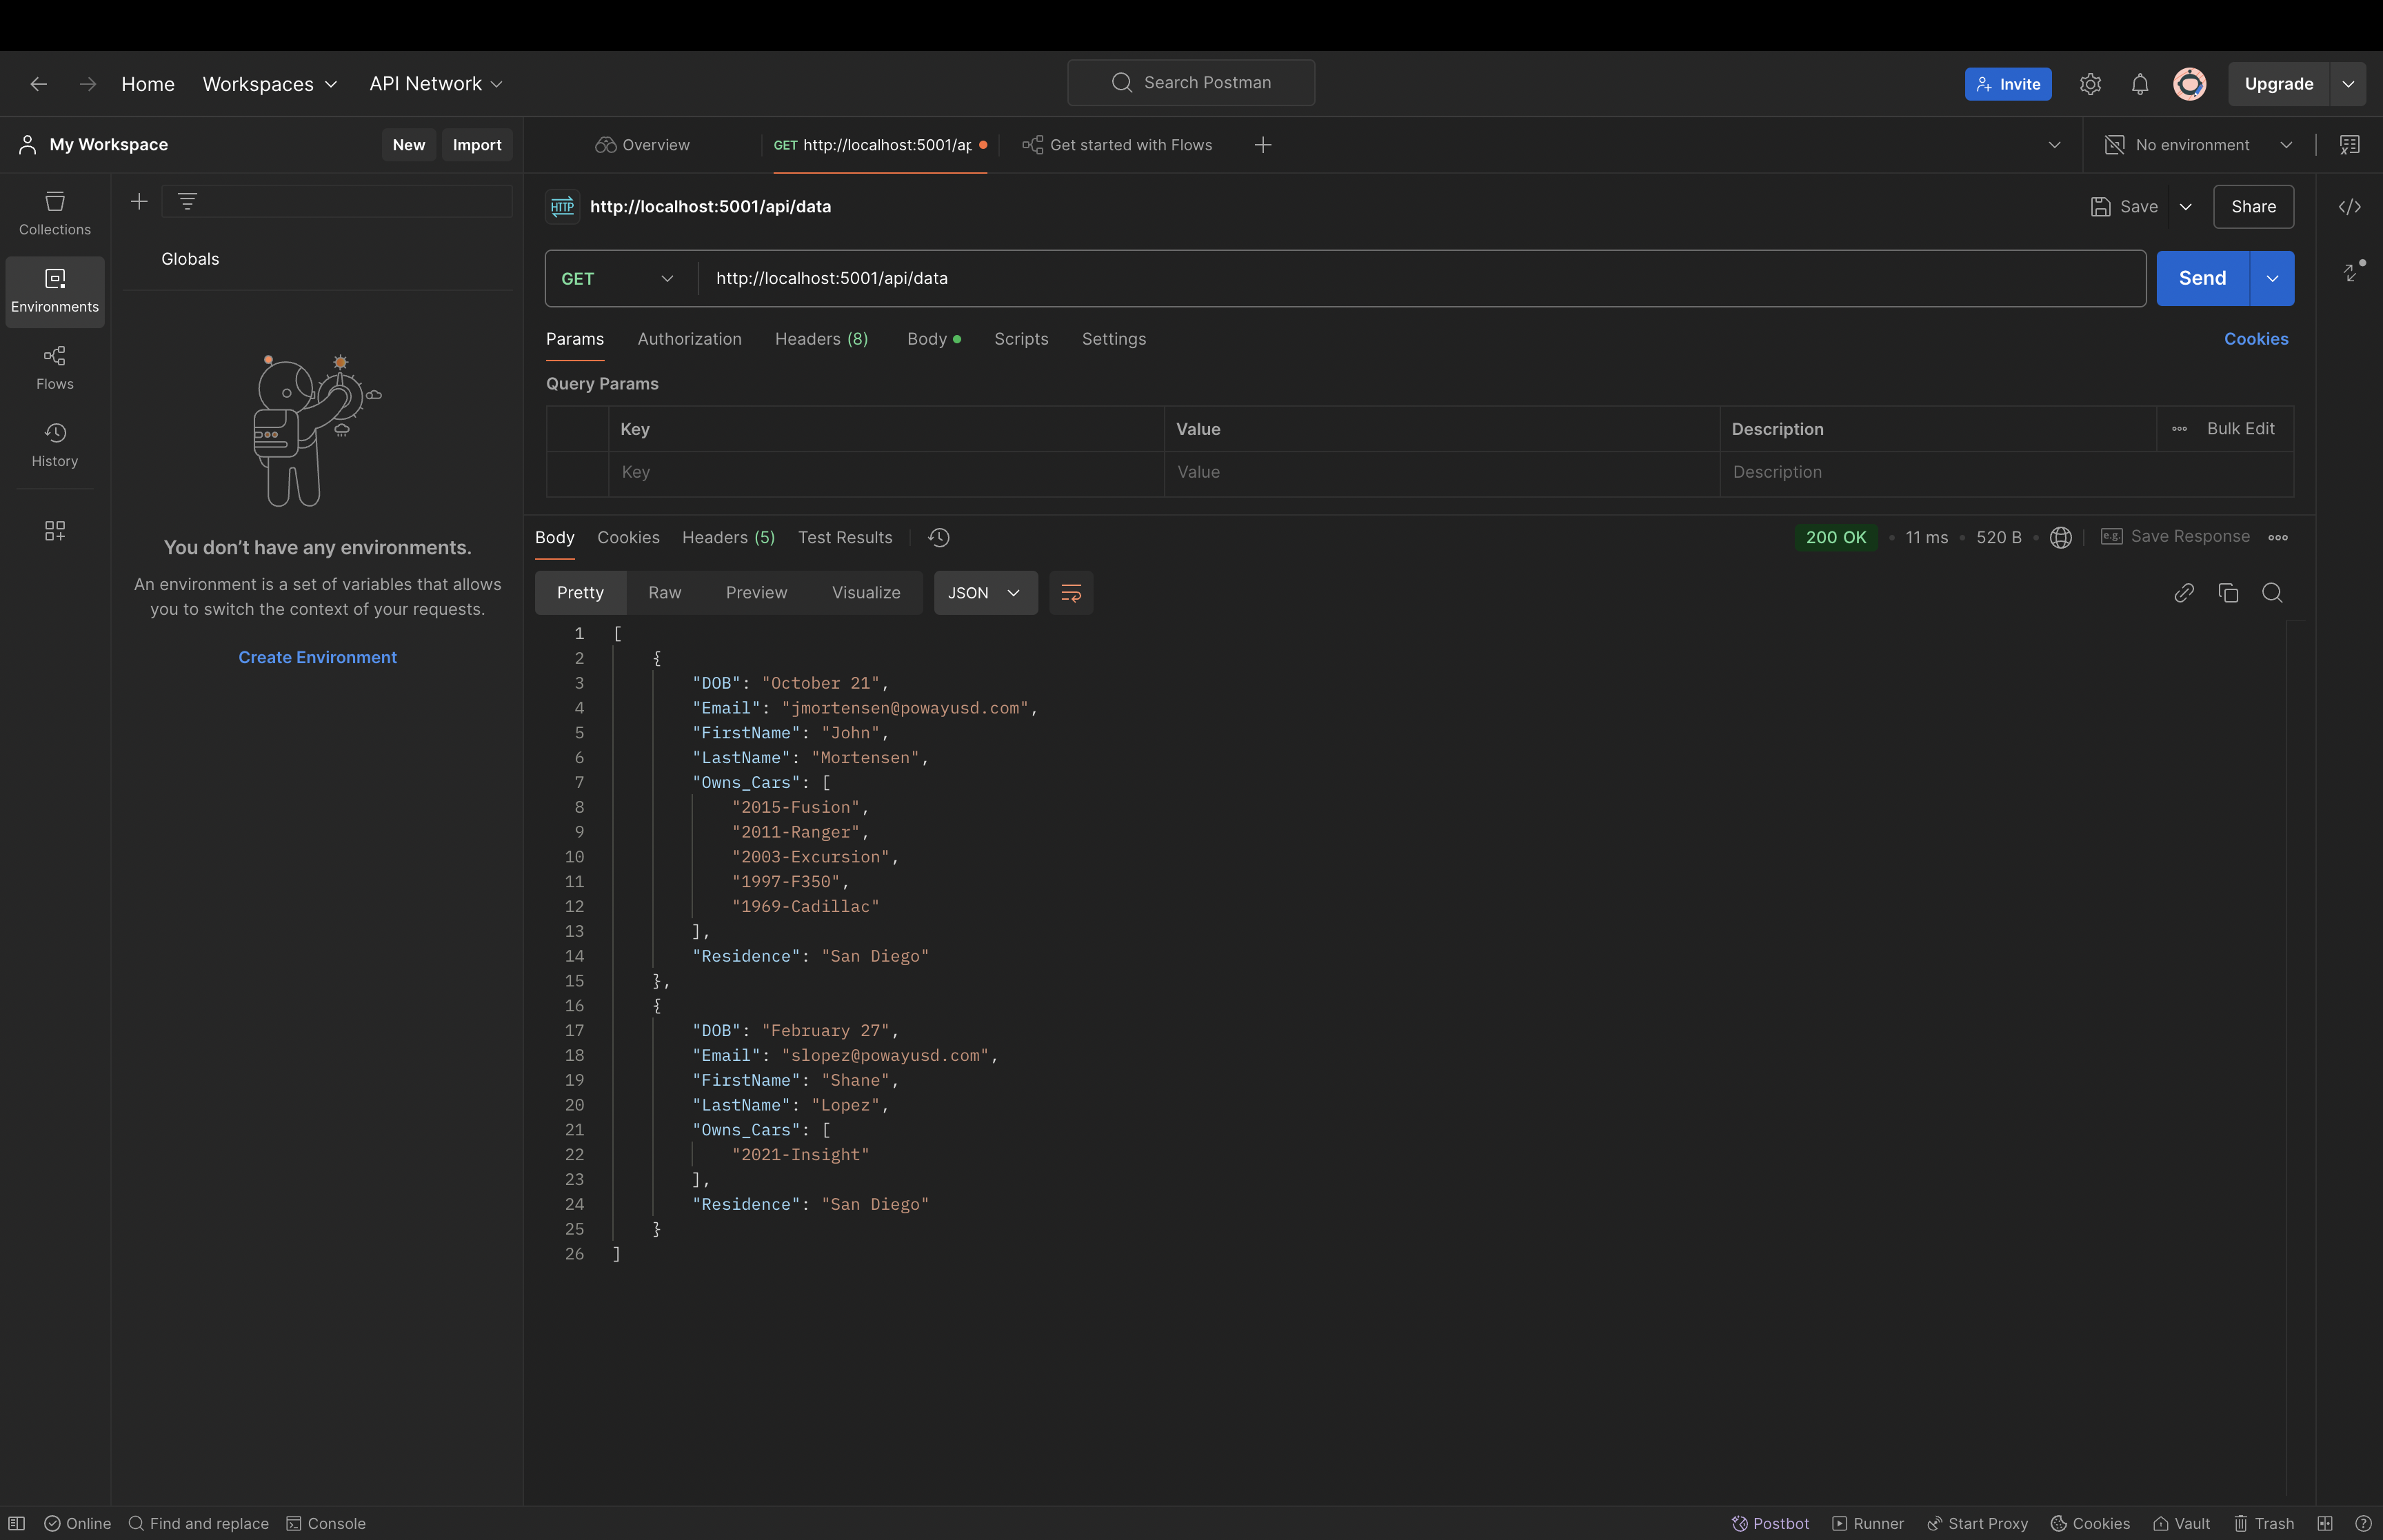Open notifications bell icon
2383x1540 pixels.
point(2140,84)
